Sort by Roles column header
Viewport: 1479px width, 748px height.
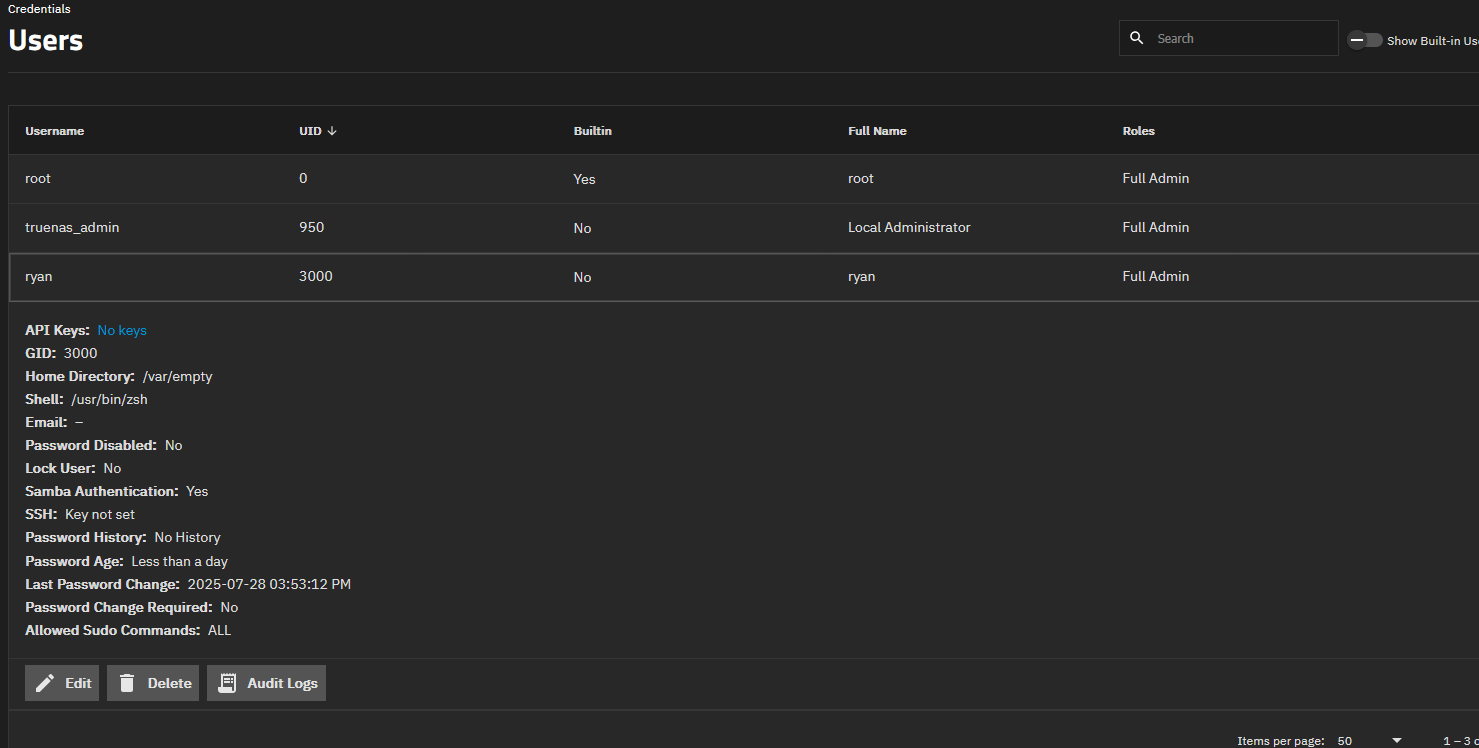pyautogui.click(x=1138, y=131)
